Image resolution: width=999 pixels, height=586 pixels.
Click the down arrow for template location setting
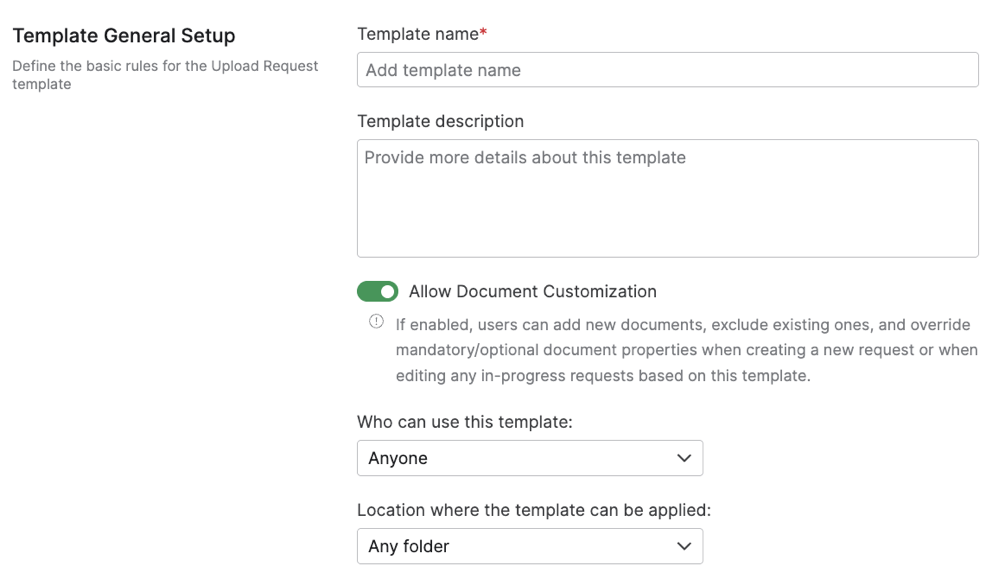(x=685, y=546)
